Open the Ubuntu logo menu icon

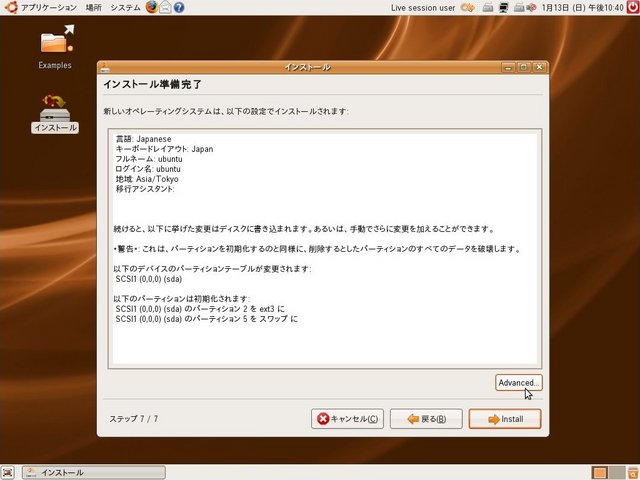[11, 7]
